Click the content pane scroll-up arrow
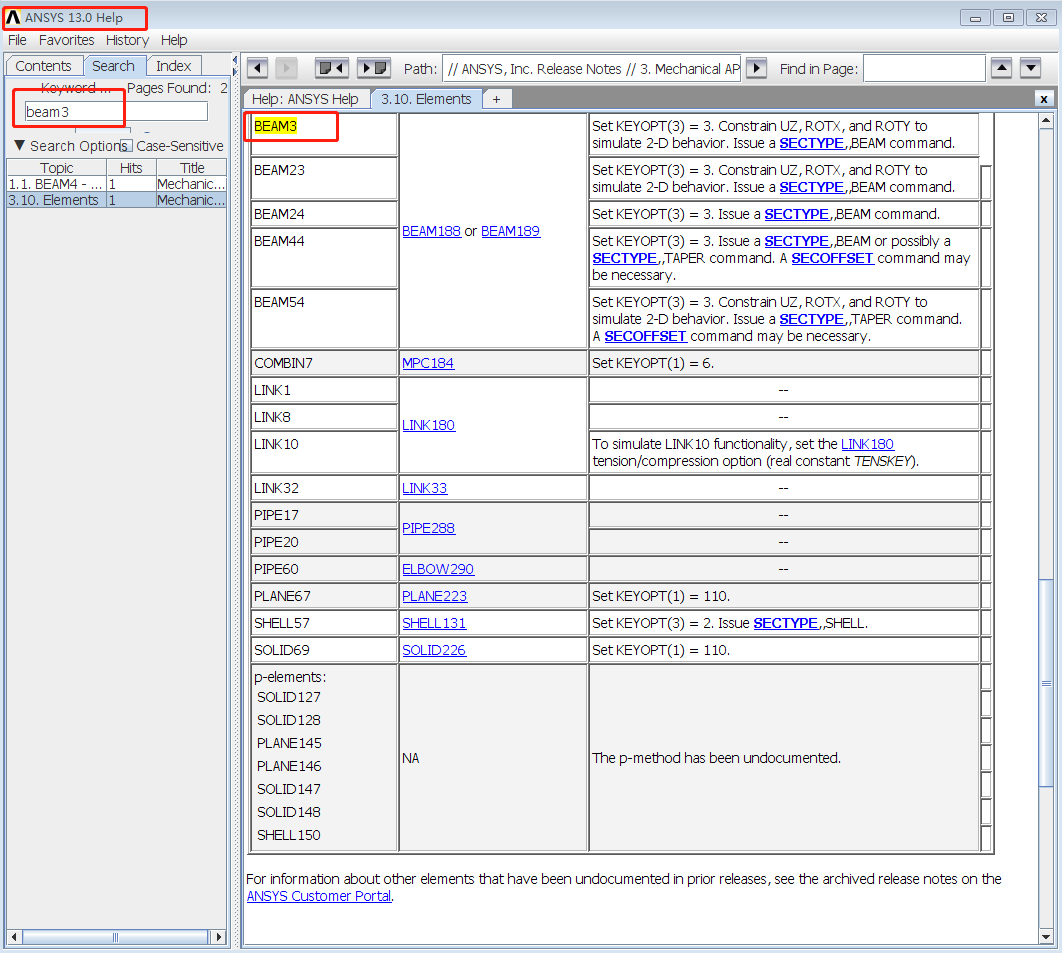1062x953 pixels. click(1046, 121)
